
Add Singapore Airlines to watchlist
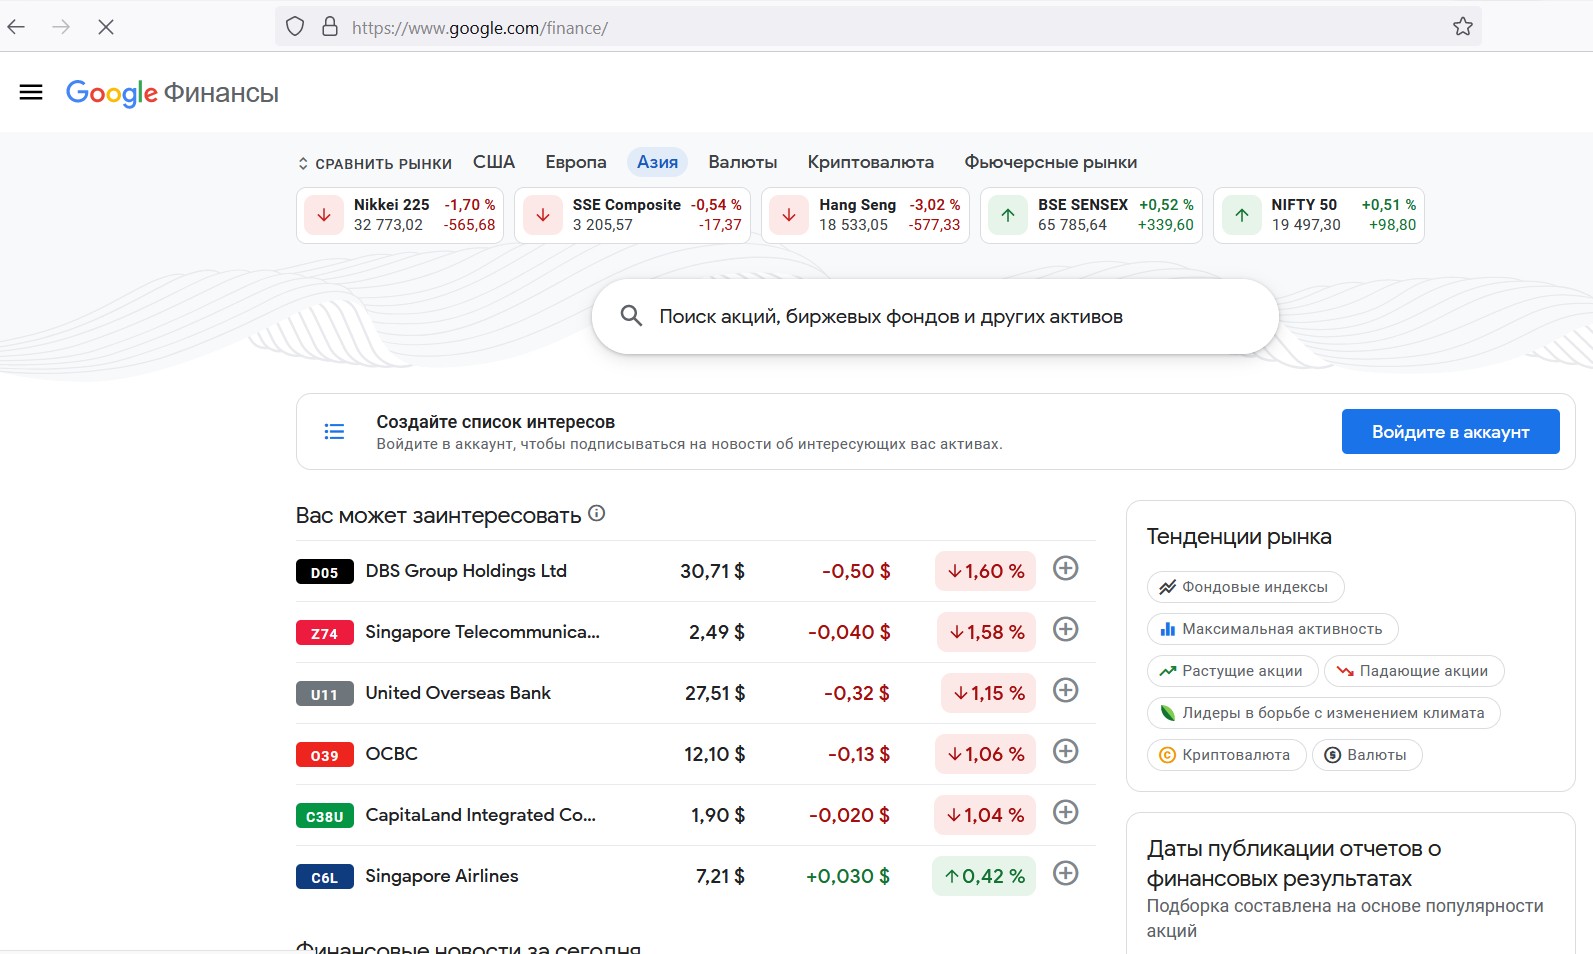[x=1066, y=874]
